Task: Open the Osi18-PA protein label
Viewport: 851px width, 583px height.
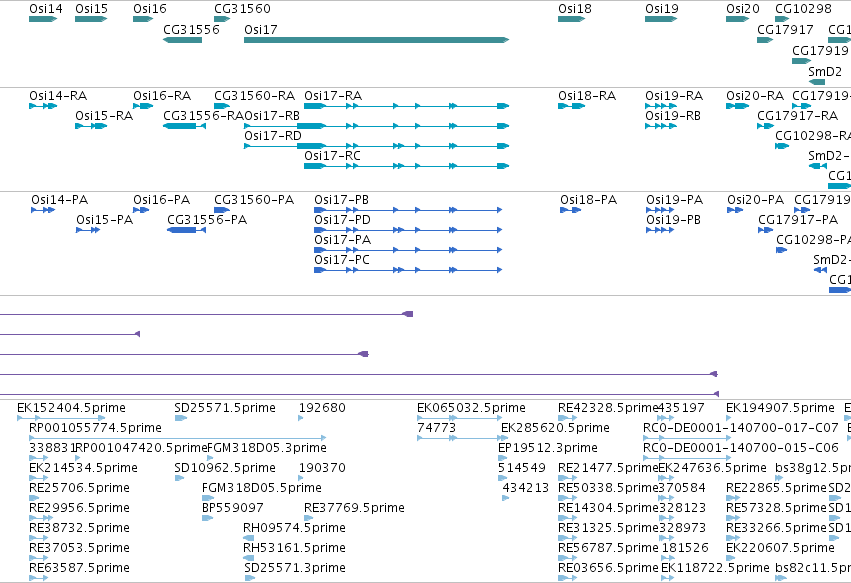Action: click(588, 200)
